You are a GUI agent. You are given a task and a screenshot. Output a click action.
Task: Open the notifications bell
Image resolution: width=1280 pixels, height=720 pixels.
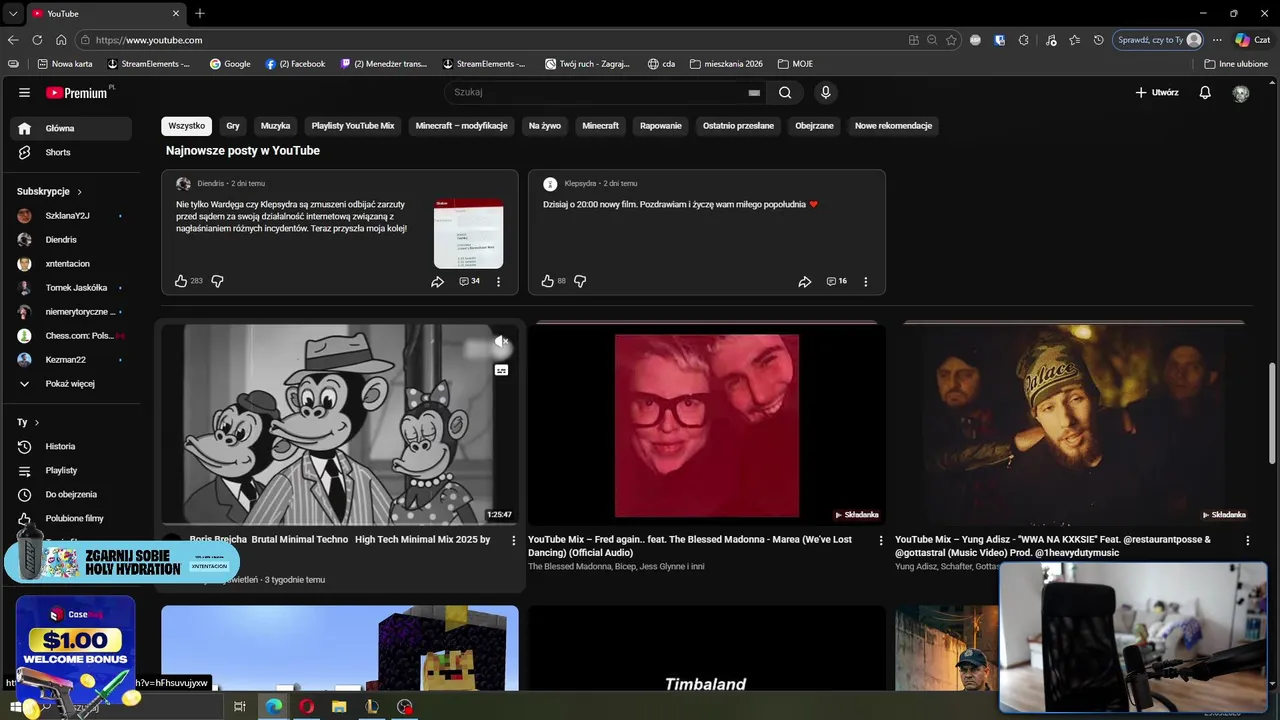[x=1205, y=92]
